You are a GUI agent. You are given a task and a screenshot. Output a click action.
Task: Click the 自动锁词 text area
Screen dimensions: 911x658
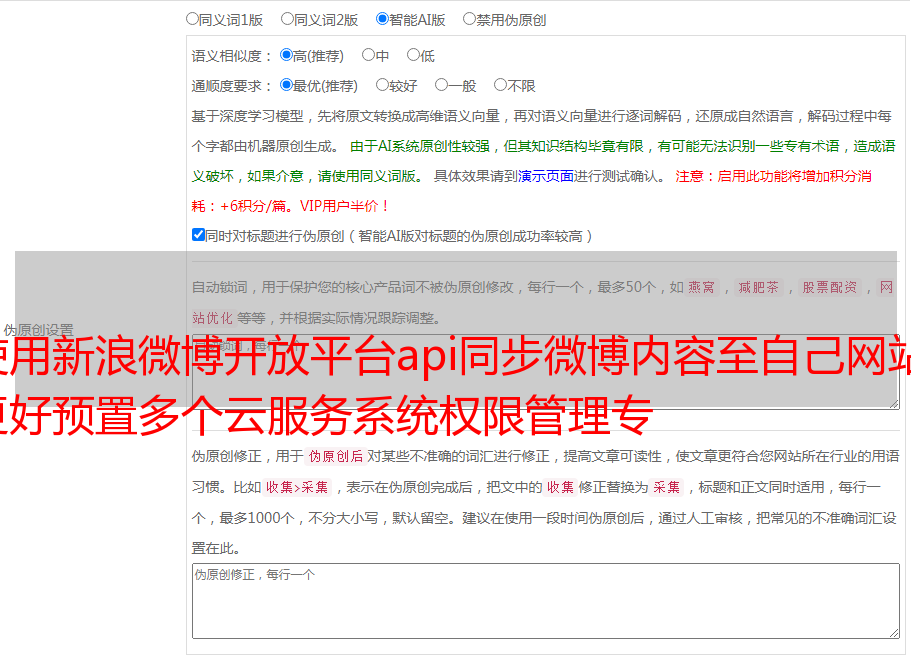(x=546, y=371)
